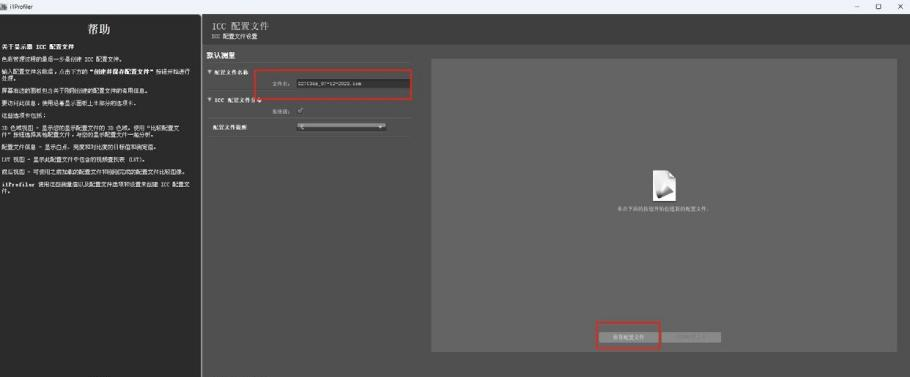Open the 配置文件版本 dropdown
The height and width of the screenshot is (377, 910).
pos(341,126)
